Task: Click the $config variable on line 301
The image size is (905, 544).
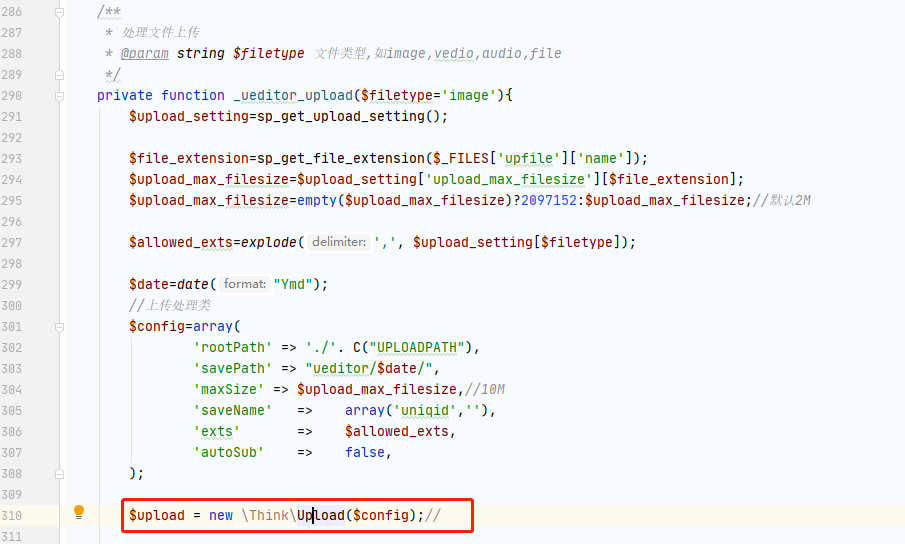Action: (x=156, y=327)
